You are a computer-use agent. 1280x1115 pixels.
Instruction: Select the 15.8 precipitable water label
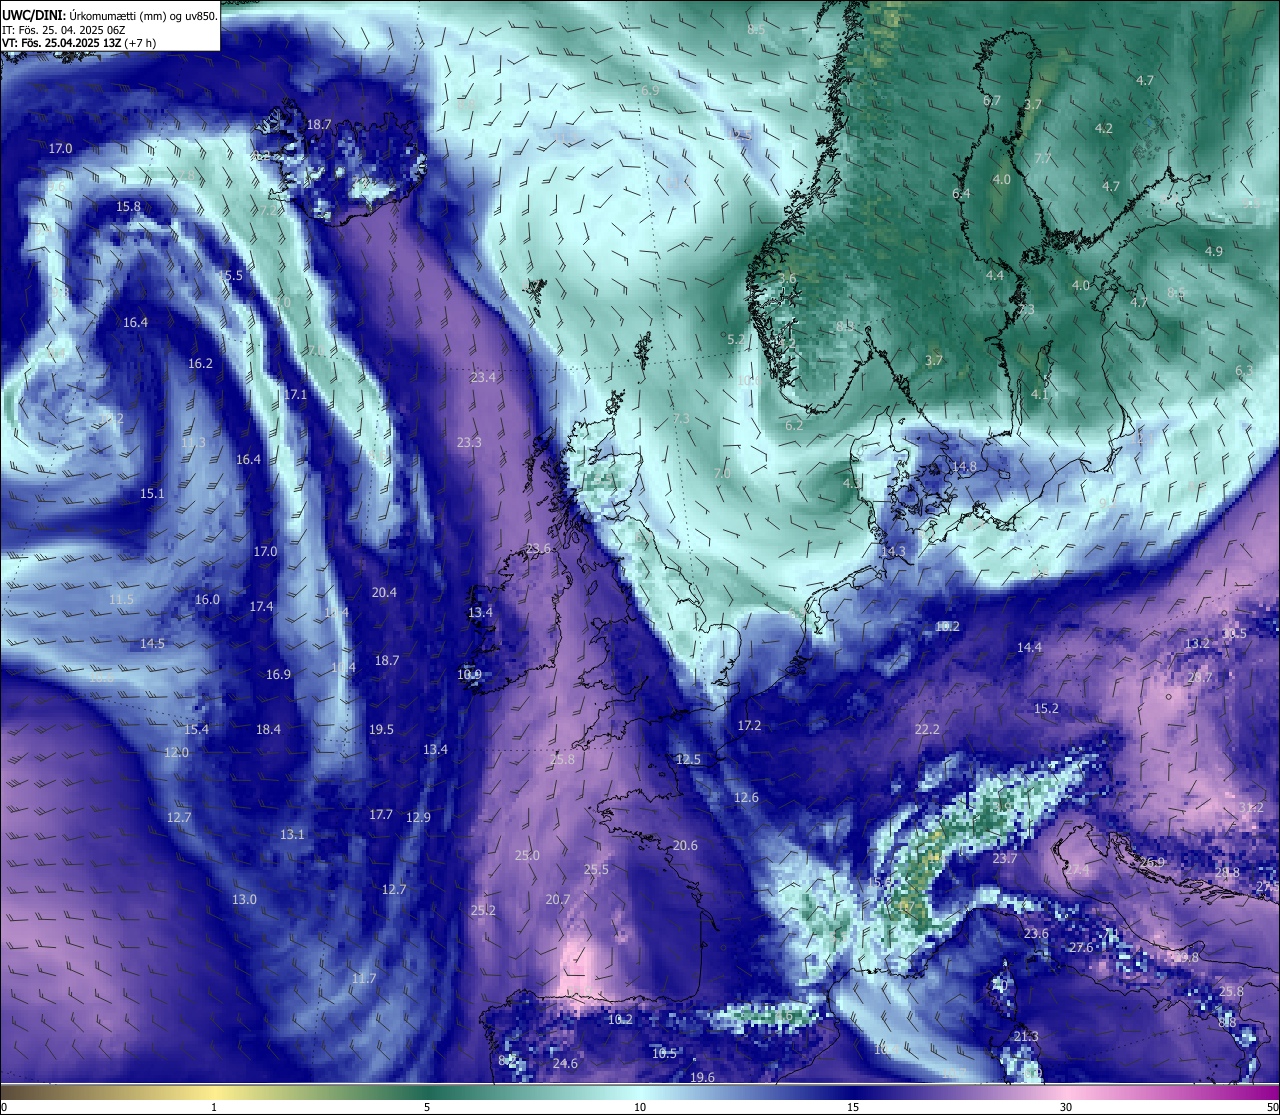click(128, 206)
